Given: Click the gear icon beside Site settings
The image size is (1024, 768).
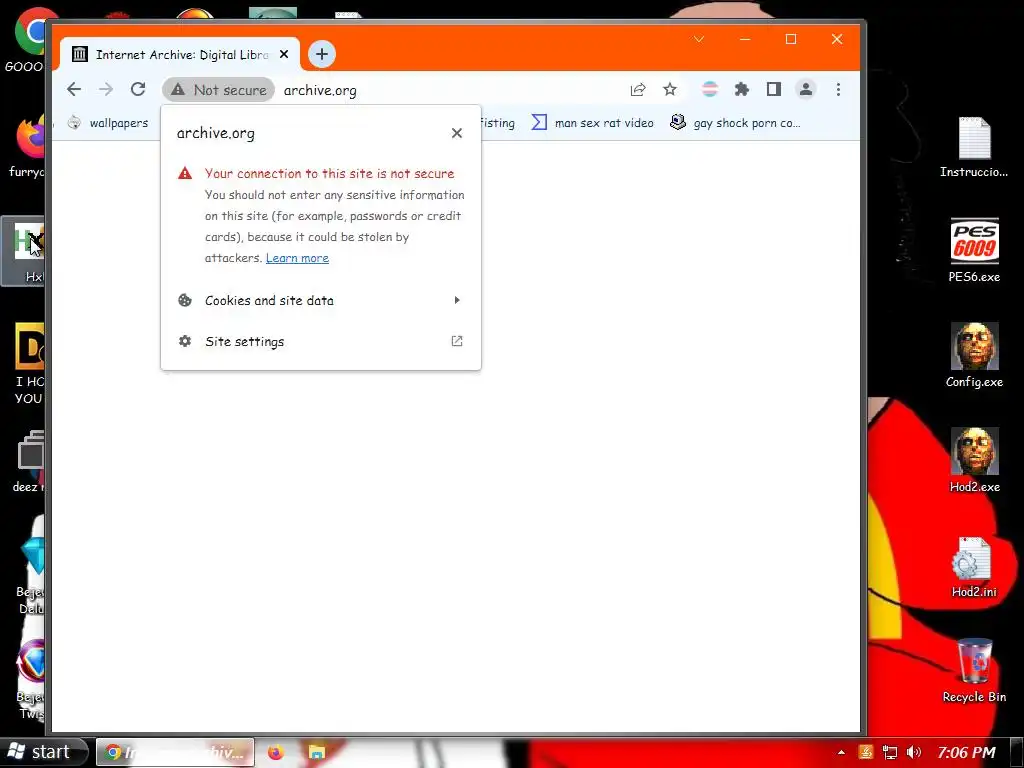Looking at the screenshot, I should point(185,341).
